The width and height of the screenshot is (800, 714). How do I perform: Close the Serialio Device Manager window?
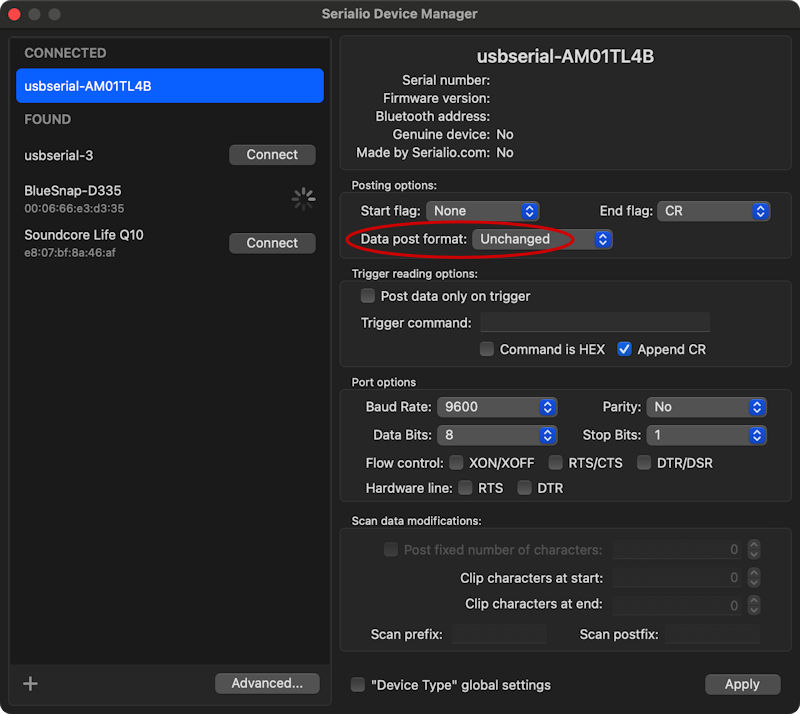coord(14,14)
